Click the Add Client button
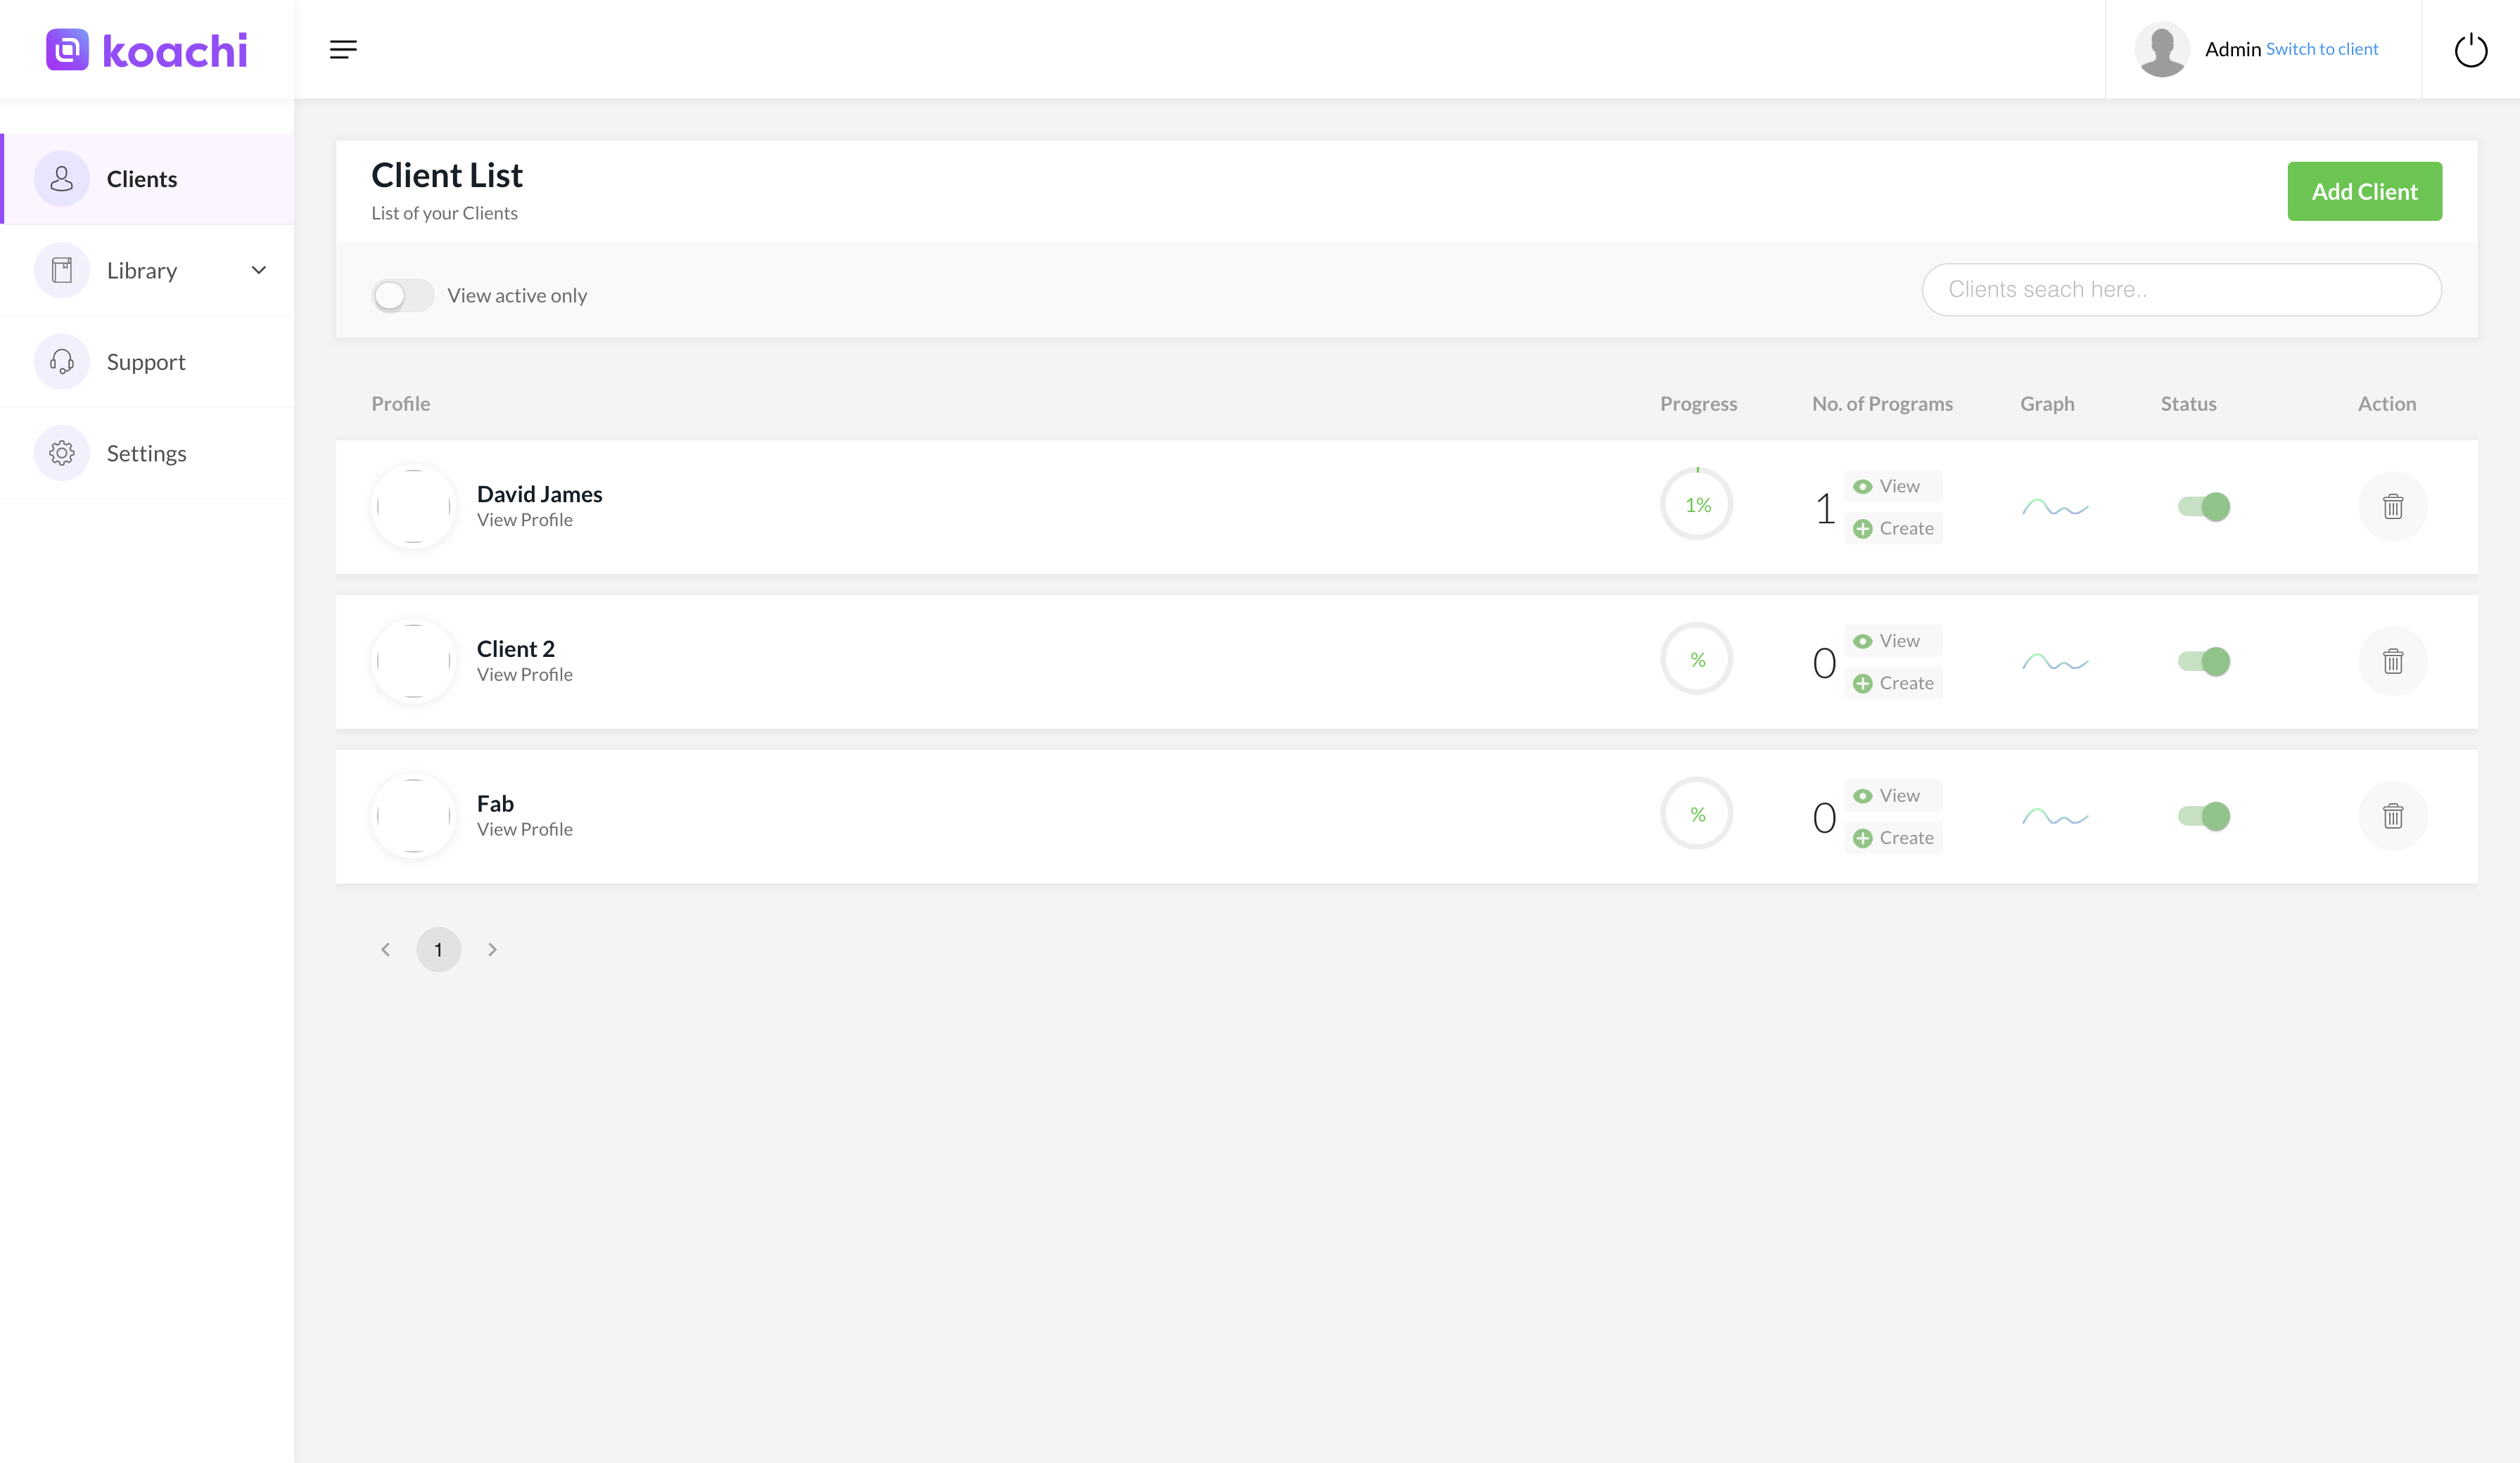The height and width of the screenshot is (1463, 2520). 2364,191
